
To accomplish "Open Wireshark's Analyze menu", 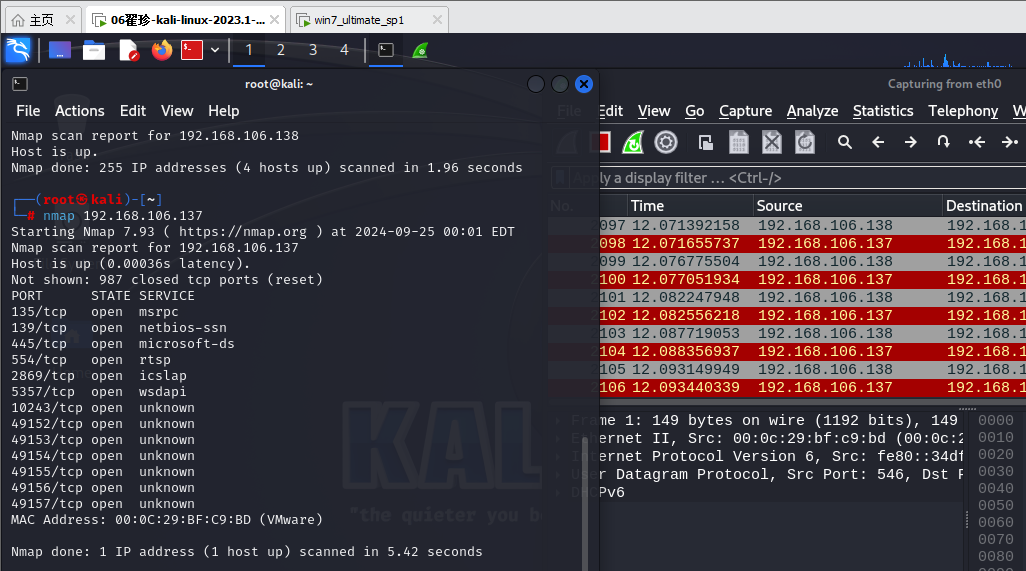I will click(813, 111).
